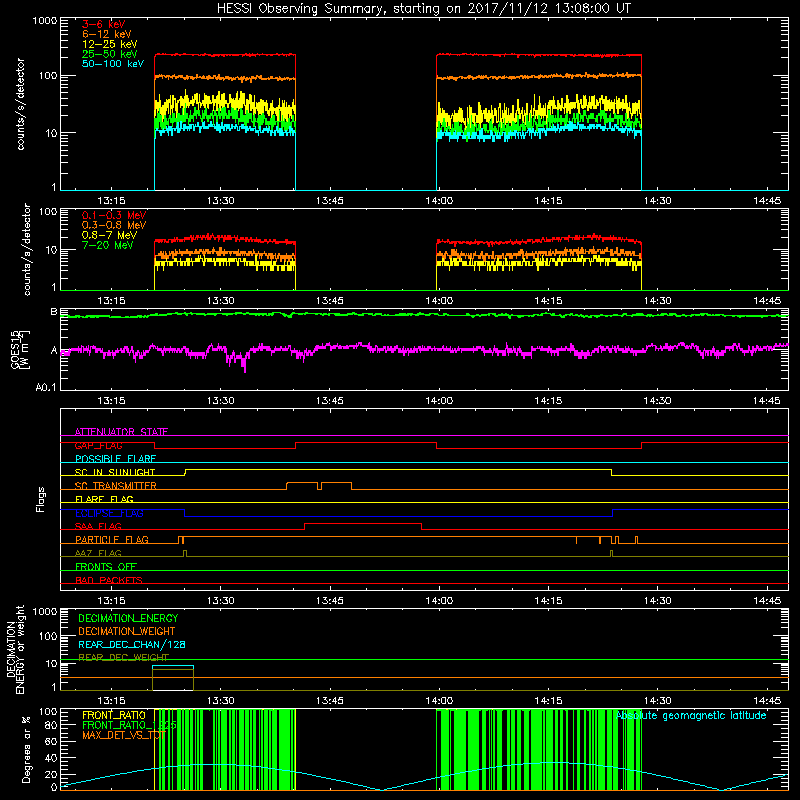Screen dimensions: 800x800
Task: Click the '14:00' time tick under the keV panel
Action: [439, 201]
